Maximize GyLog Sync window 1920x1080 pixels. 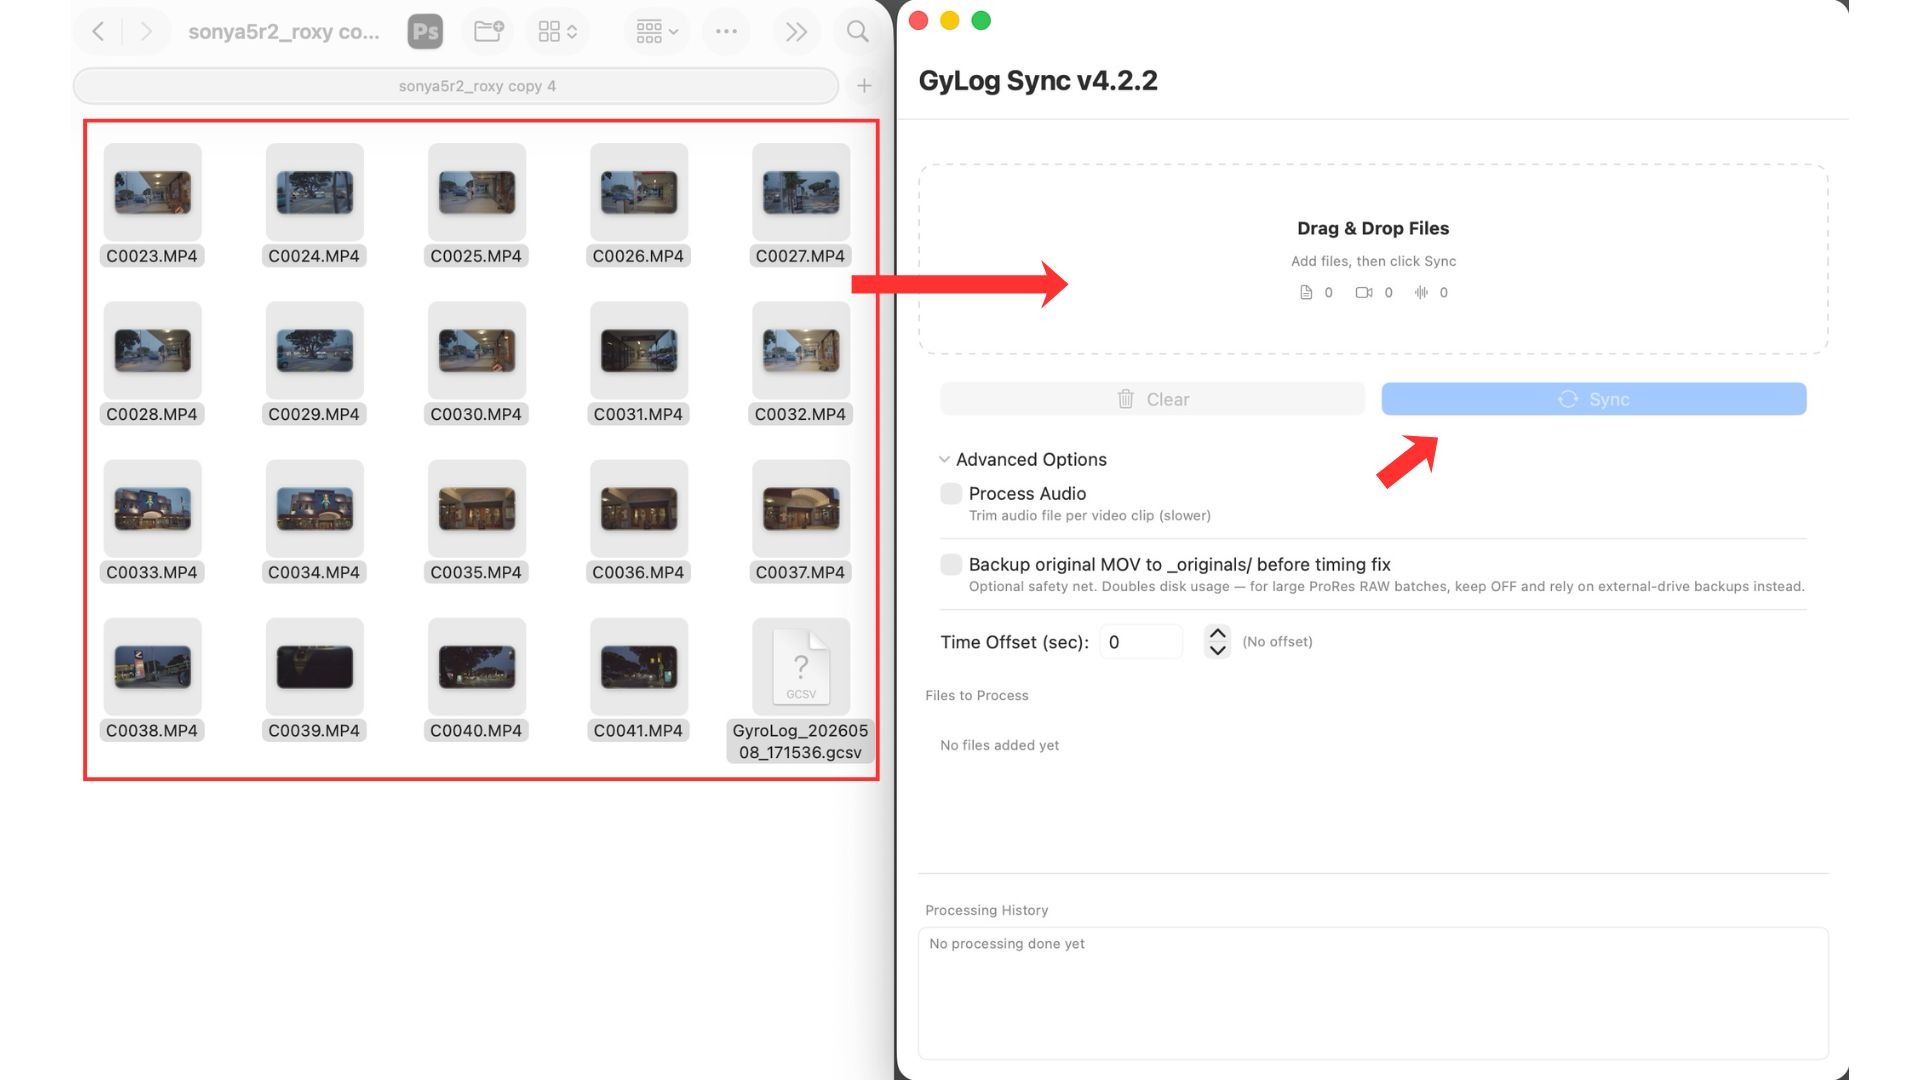981,20
